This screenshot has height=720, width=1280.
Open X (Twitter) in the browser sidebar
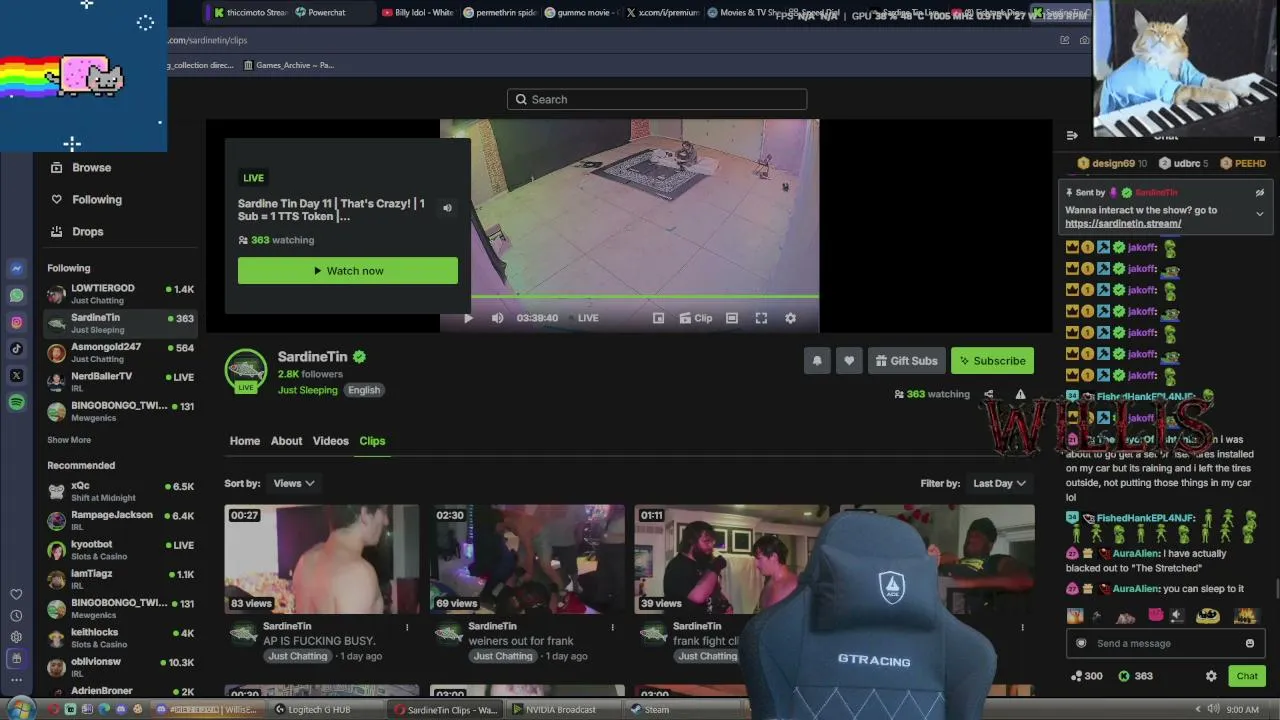(16, 376)
